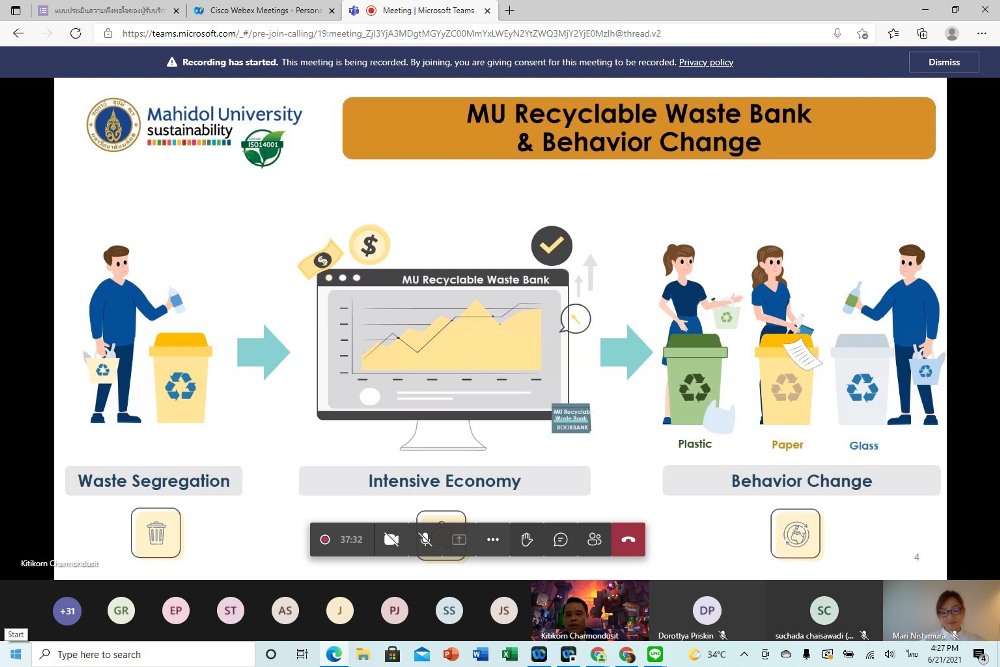
Task: Refresh the Teams meeting page
Action: (x=75, y=33)
